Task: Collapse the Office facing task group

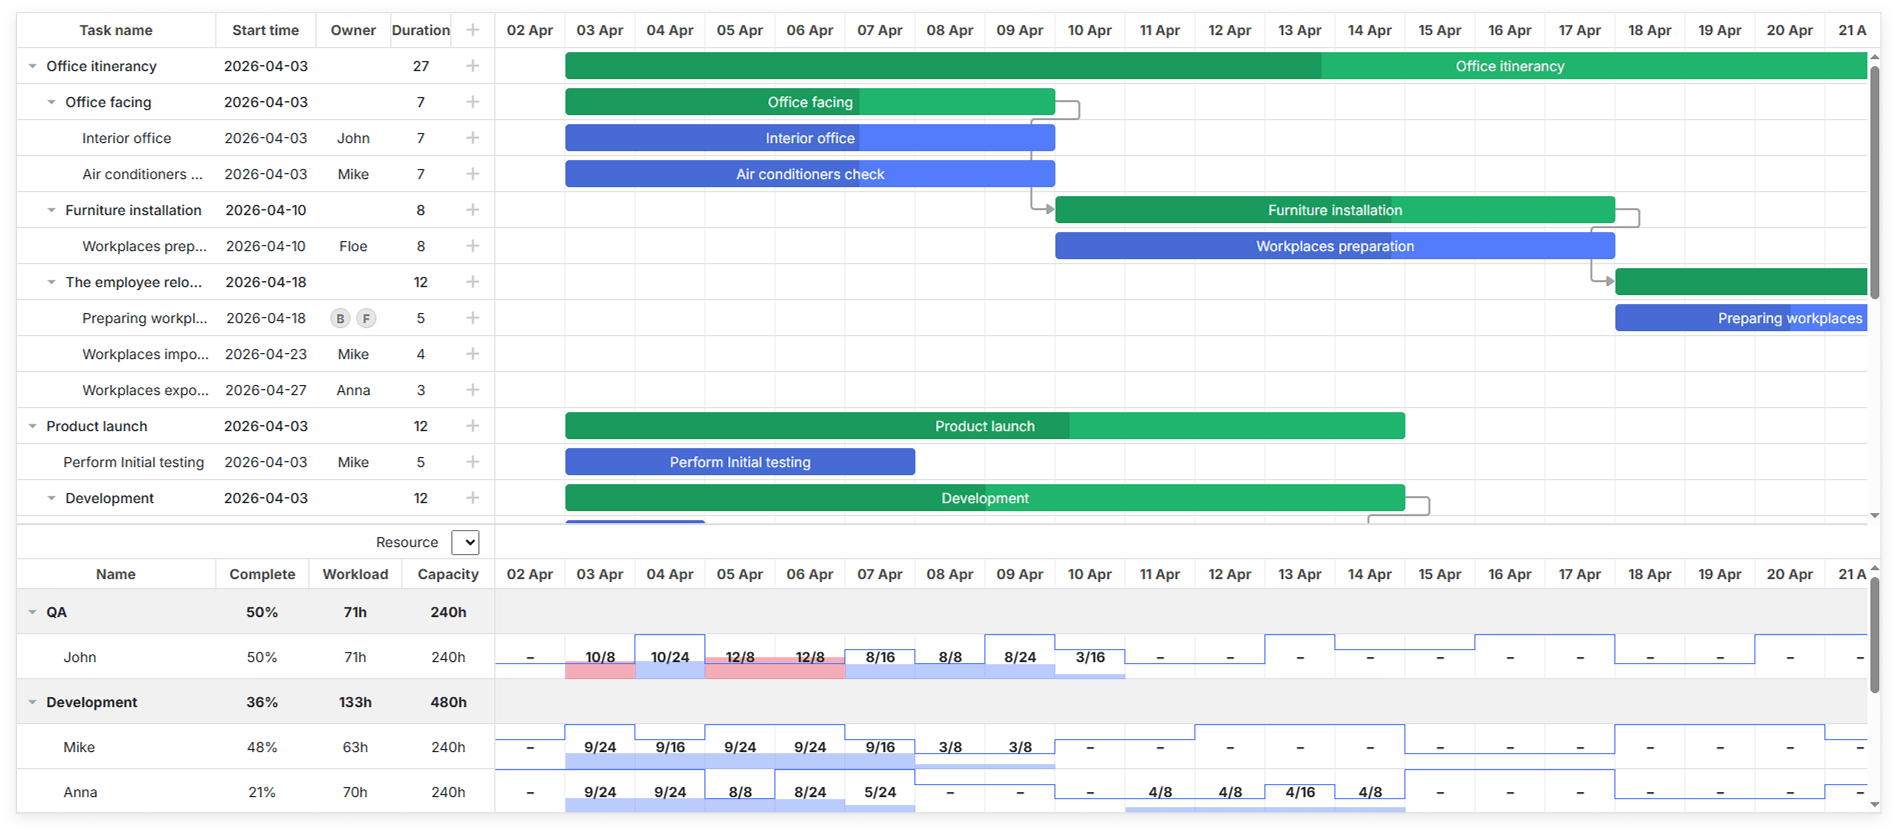Action: point(51,102)
